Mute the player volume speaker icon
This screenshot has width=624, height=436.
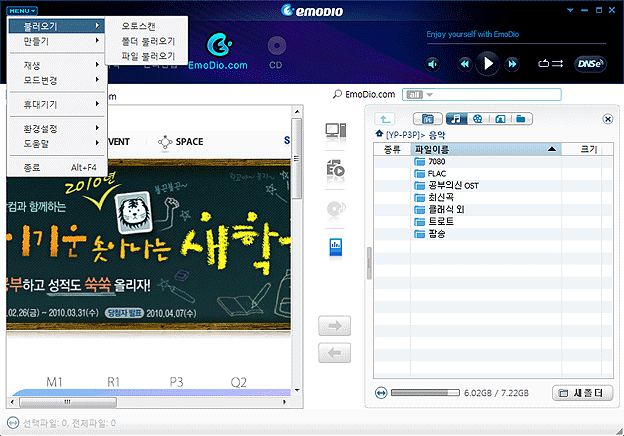433,64
